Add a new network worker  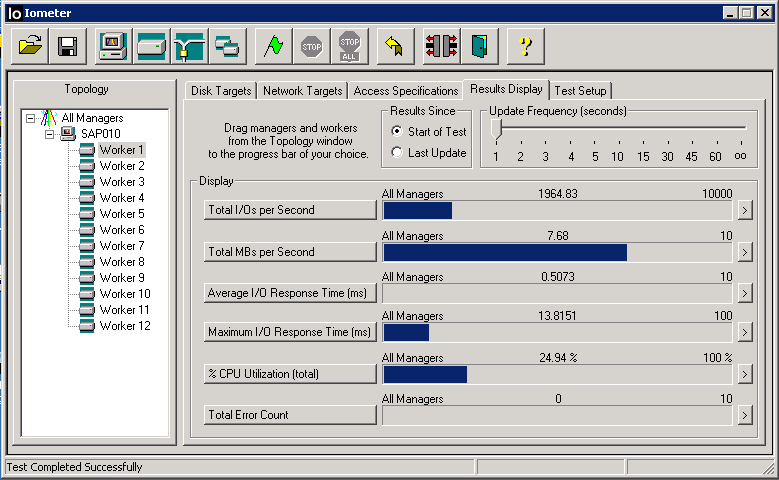189,47
